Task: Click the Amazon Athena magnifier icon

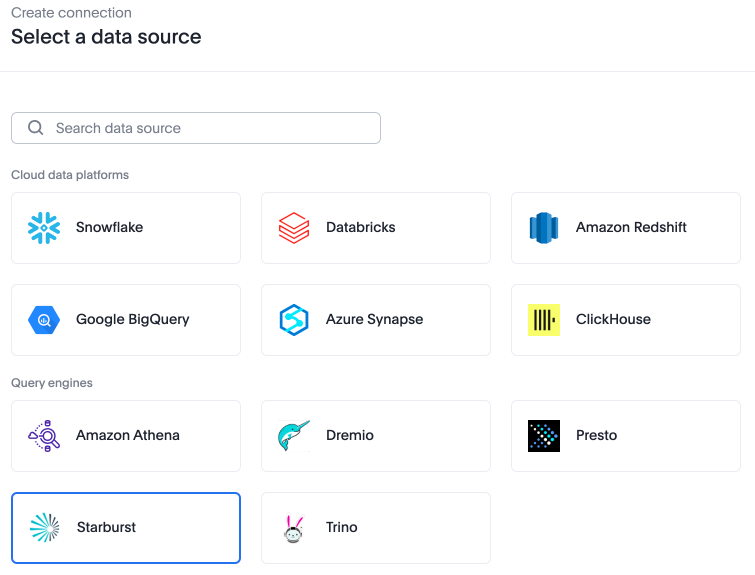Action: 44,436
